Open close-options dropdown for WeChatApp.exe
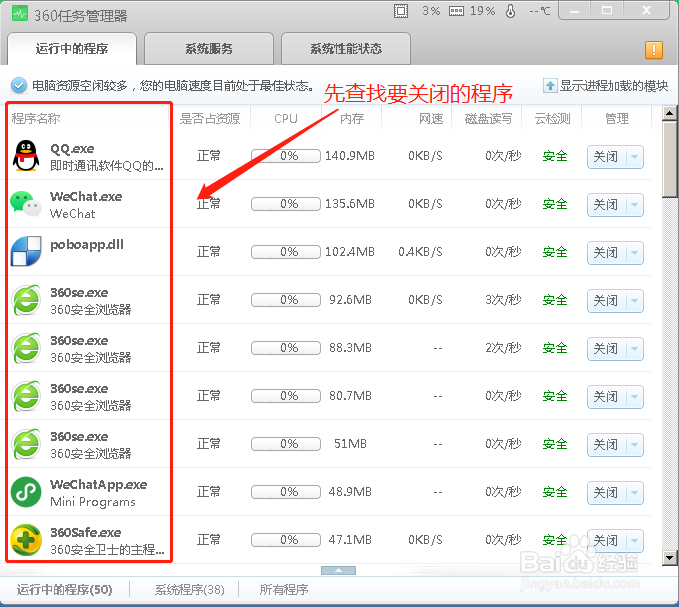Viewport: 679px width, 607px height. (634, 493)
